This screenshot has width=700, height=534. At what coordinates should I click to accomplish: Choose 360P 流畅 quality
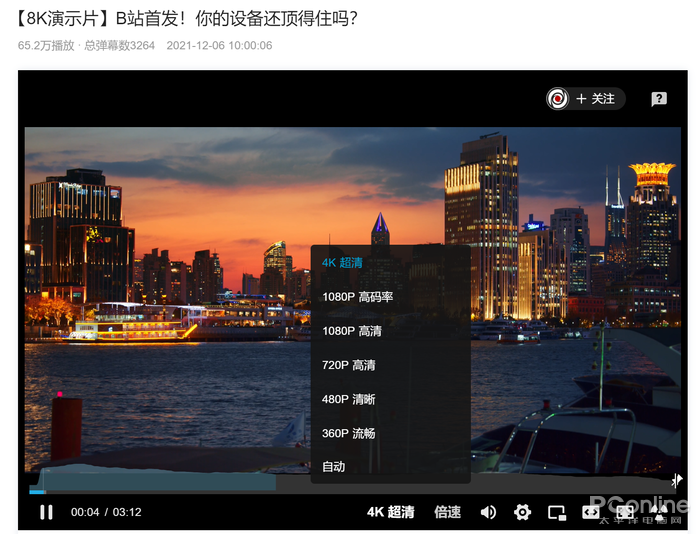[x=348, y=433]
